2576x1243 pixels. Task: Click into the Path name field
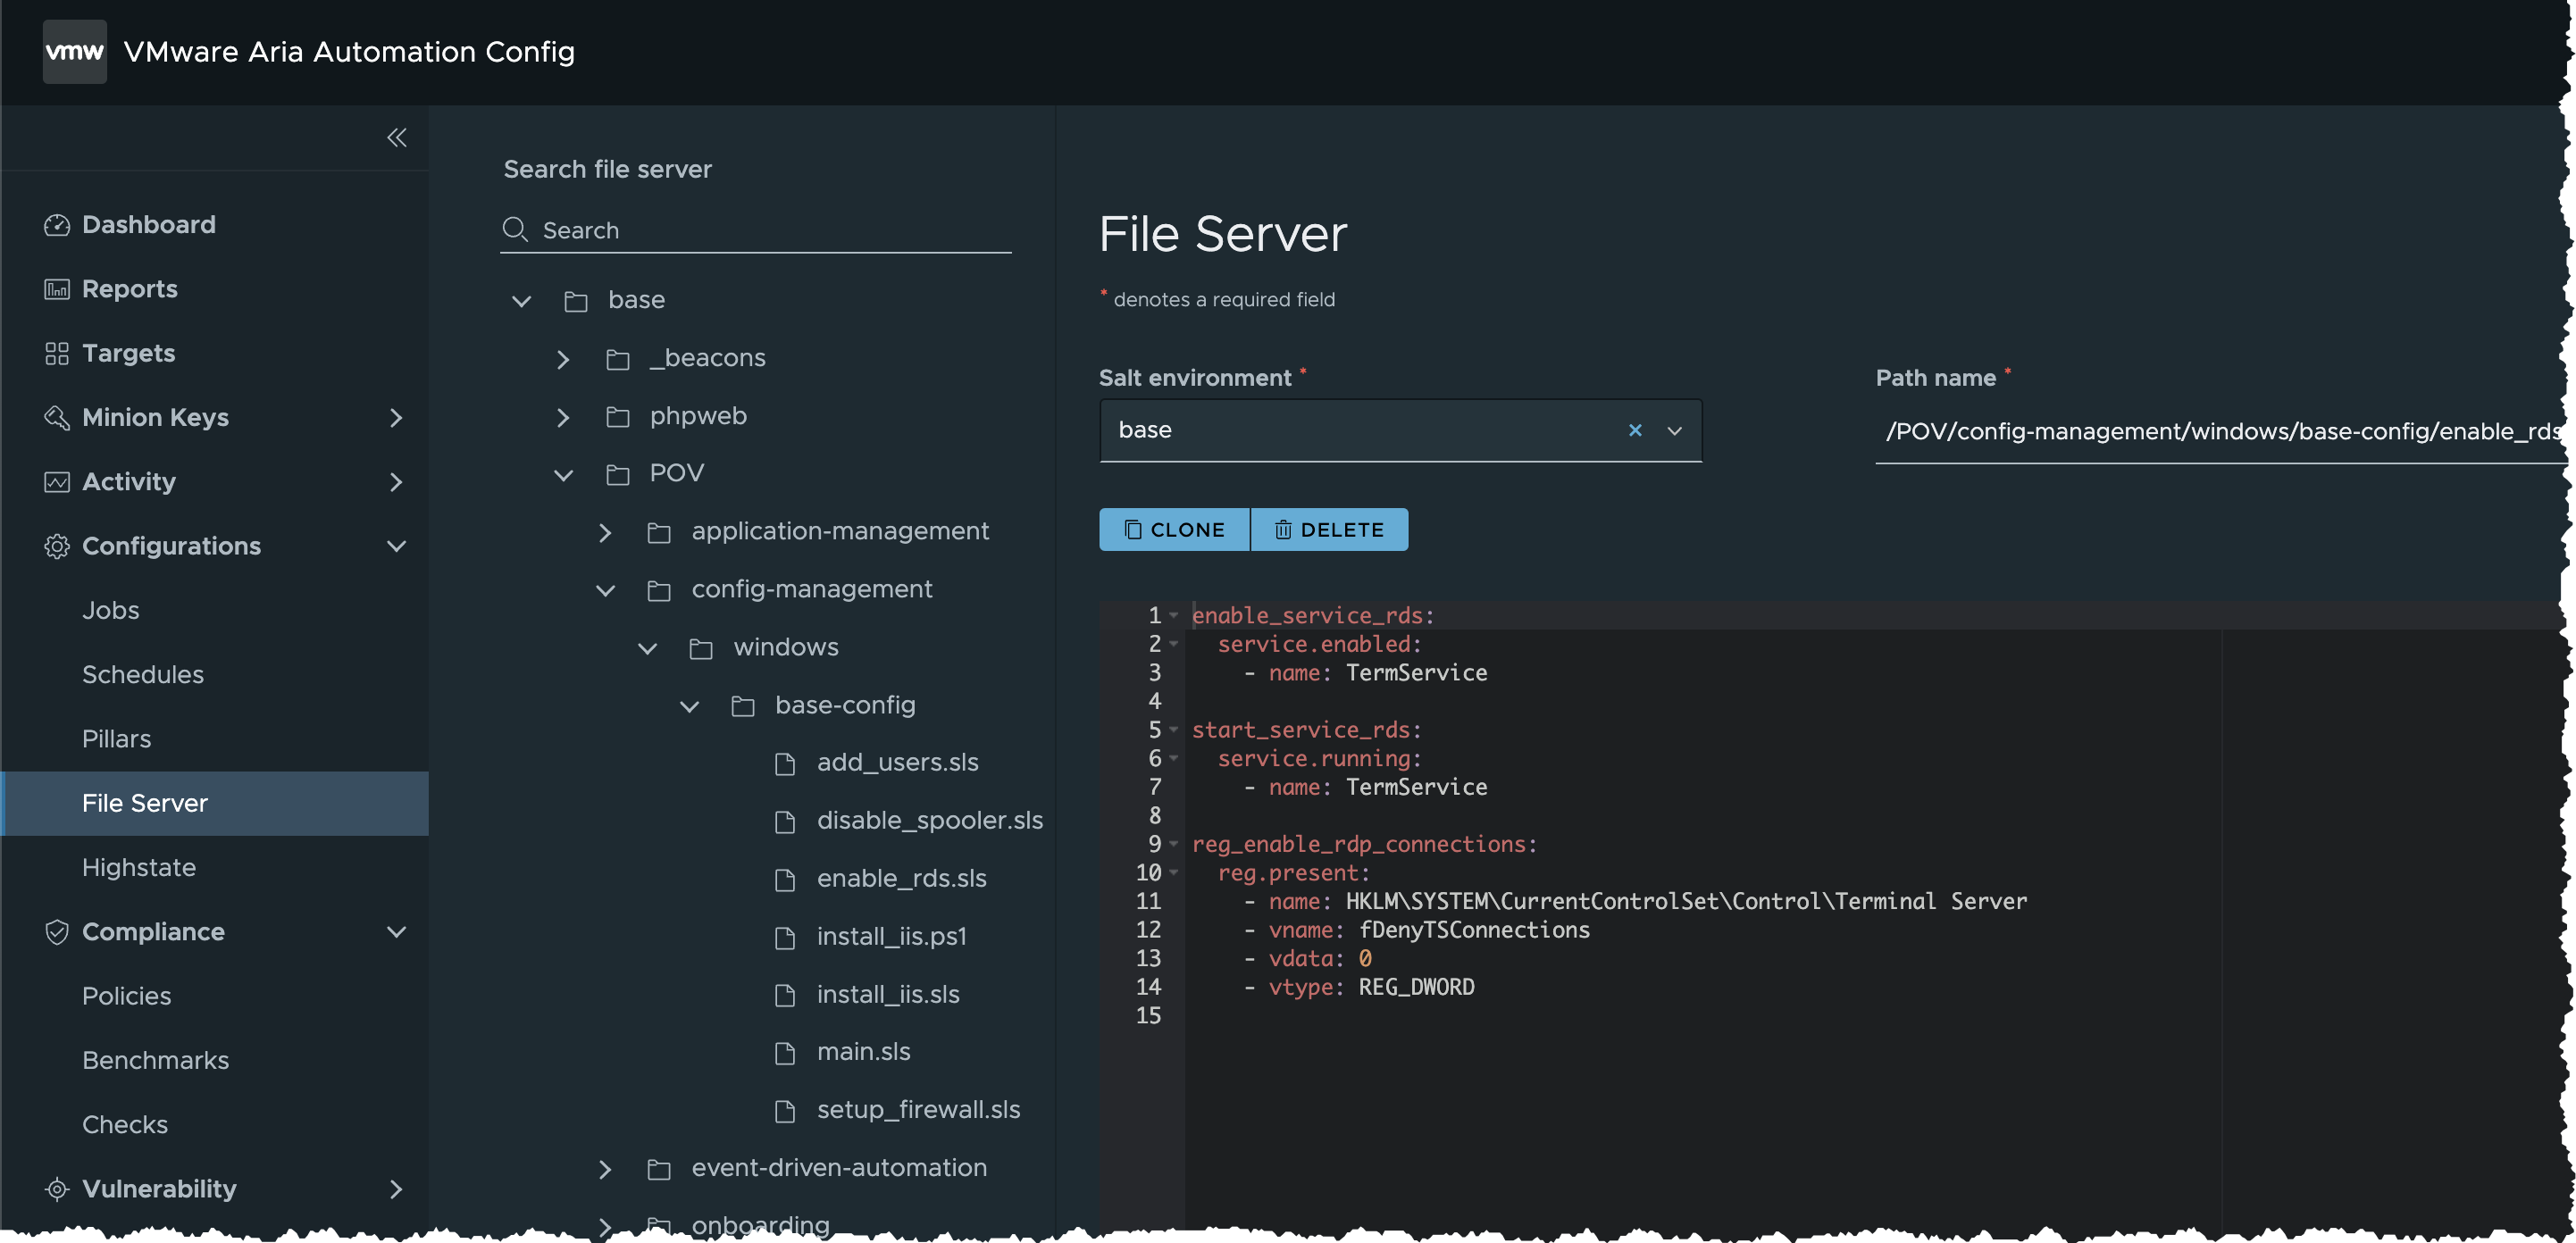pos(2221,431)
